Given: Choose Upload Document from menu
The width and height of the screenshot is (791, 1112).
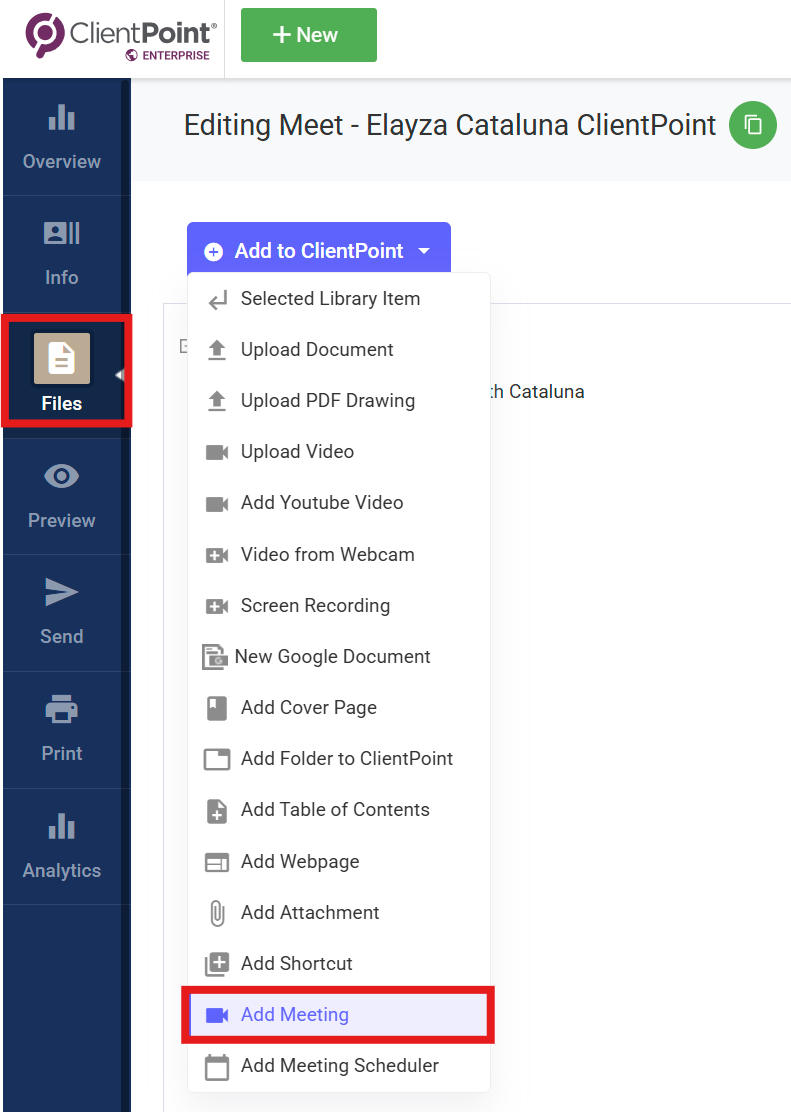Looking at the screenshot, I should (x=338, y=350).
